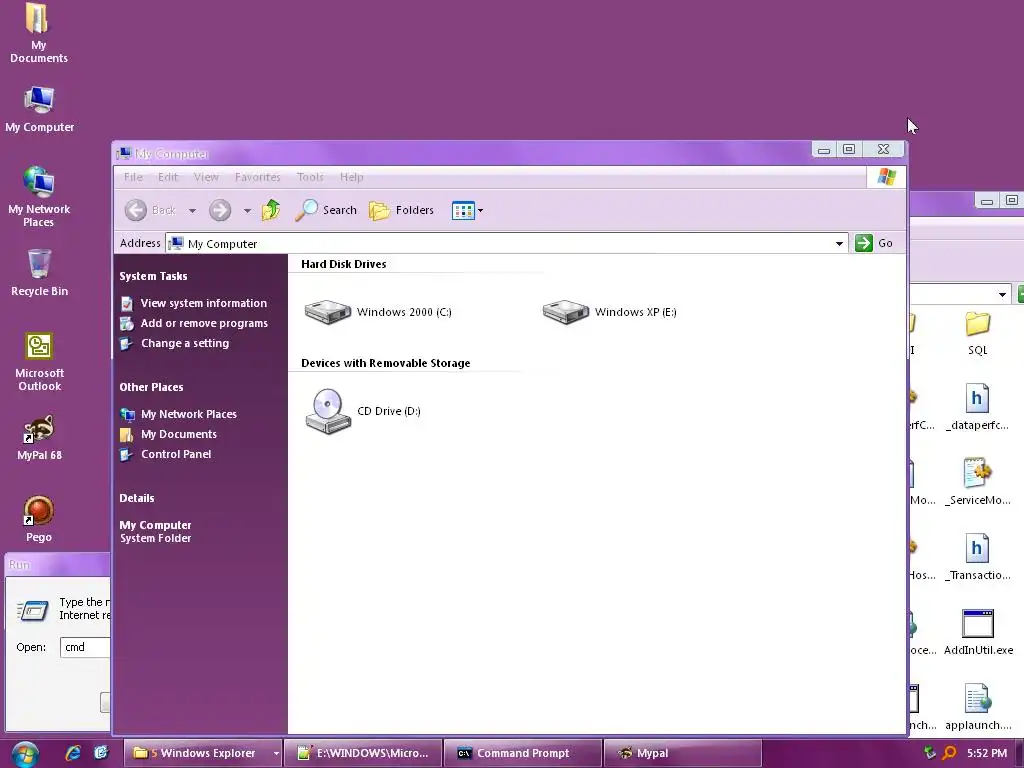
Task: Toggle the Folders pane button
Action: point(402,210)
